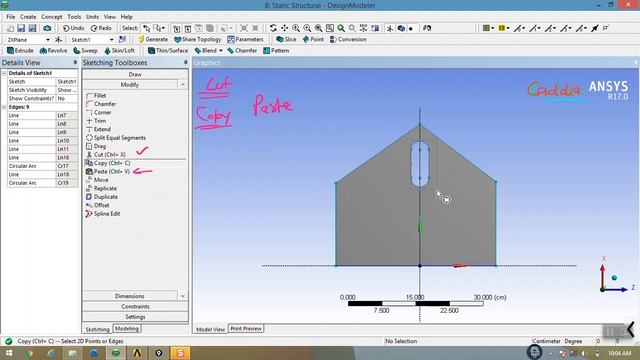The width and height of the screenshot is (640, 360).
Task: Select the Thin/Surface tool
Action: tap(168, 51)
